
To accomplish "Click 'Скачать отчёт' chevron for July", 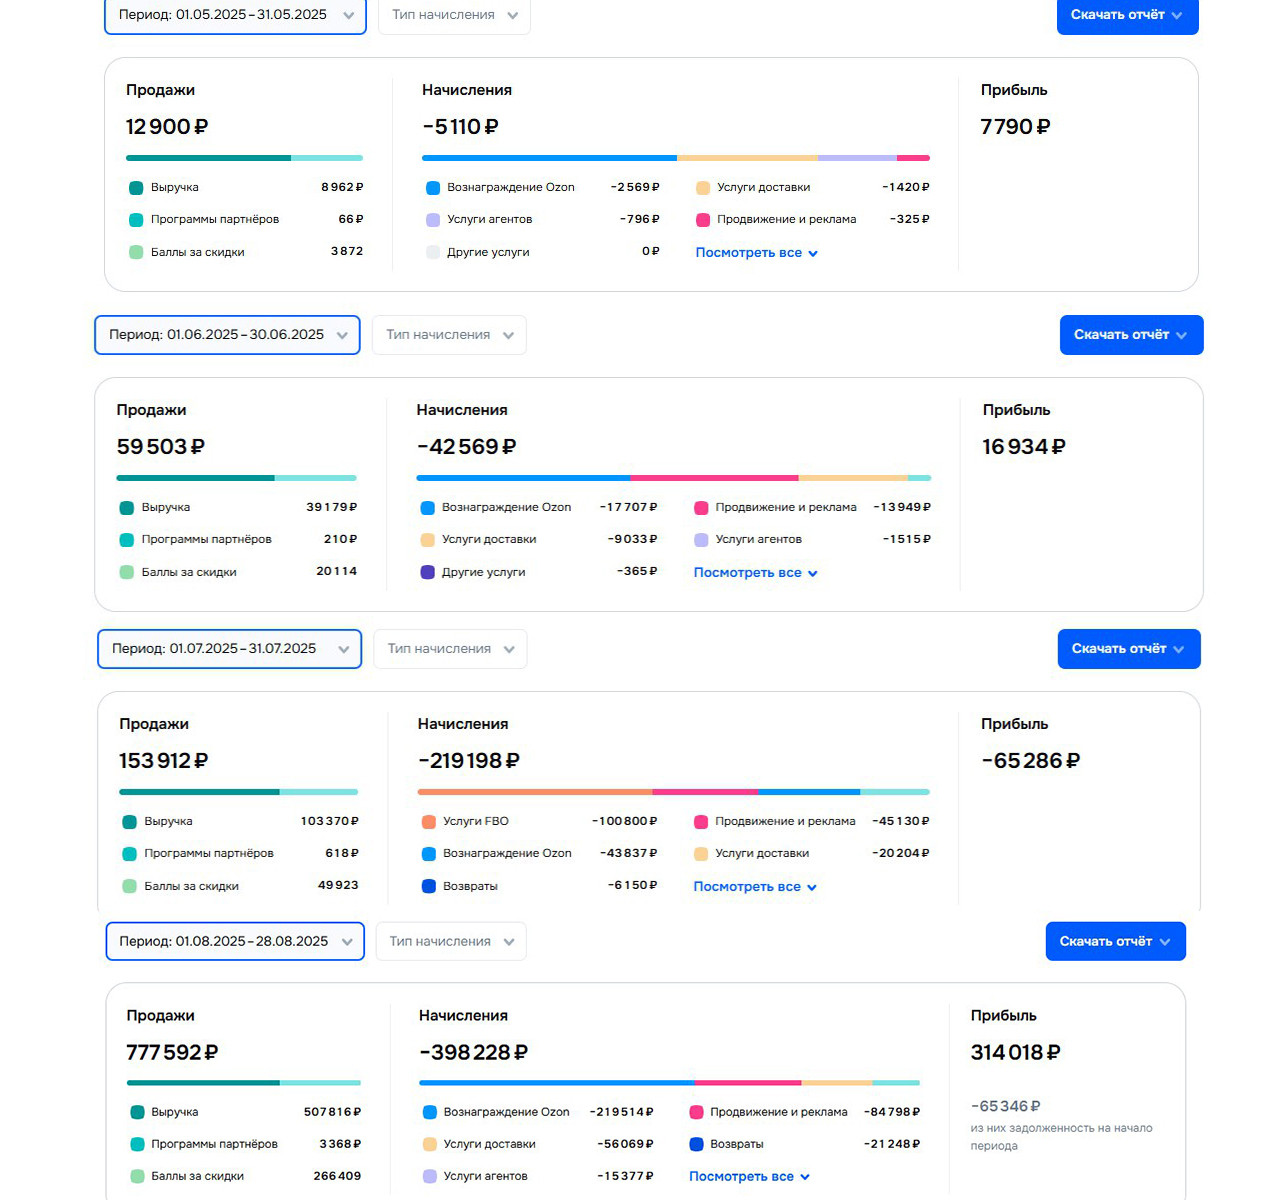I will (x=1179, y=649).
